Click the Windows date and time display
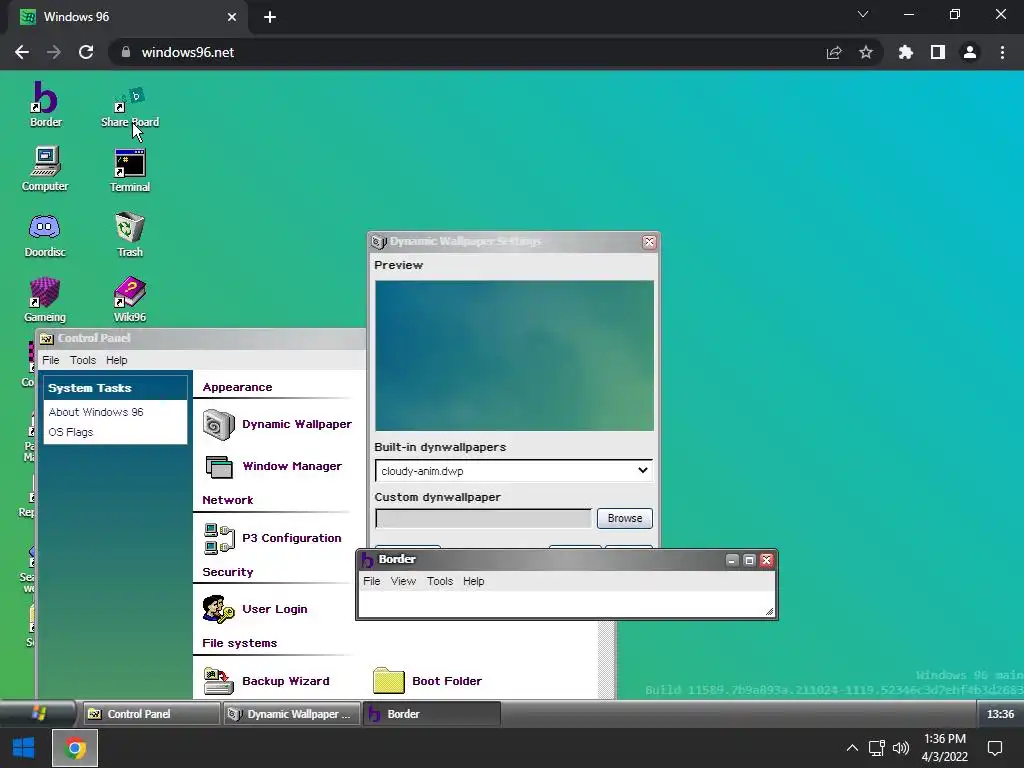Viewport: 1024px width, 768px height. tap(944, 748)
